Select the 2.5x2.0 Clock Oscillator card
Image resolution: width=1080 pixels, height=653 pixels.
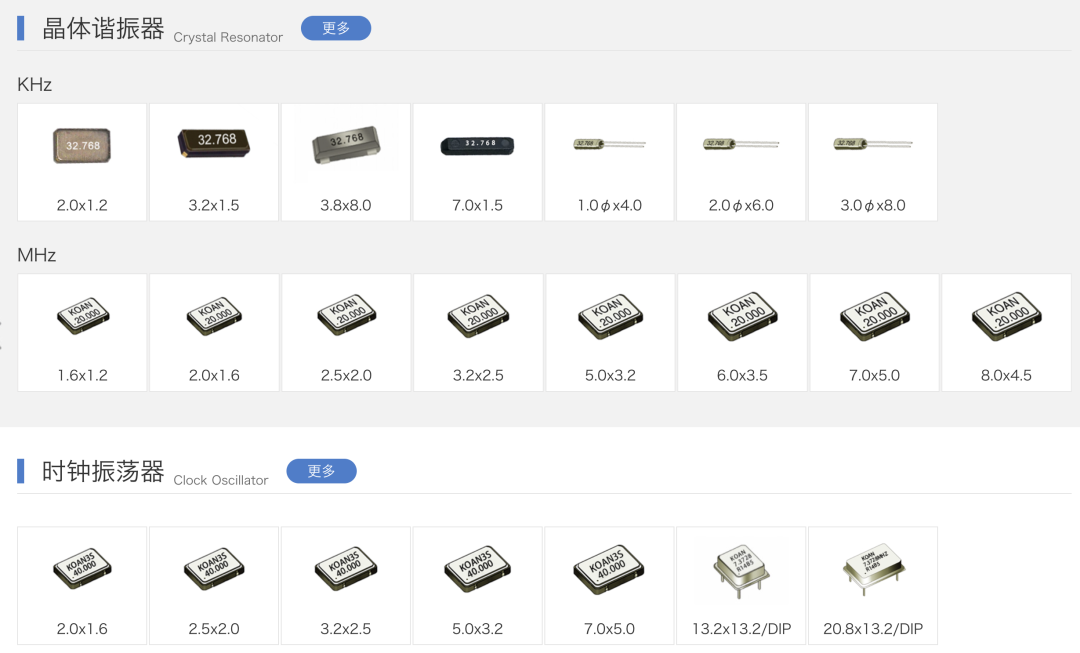pos(214,585)
